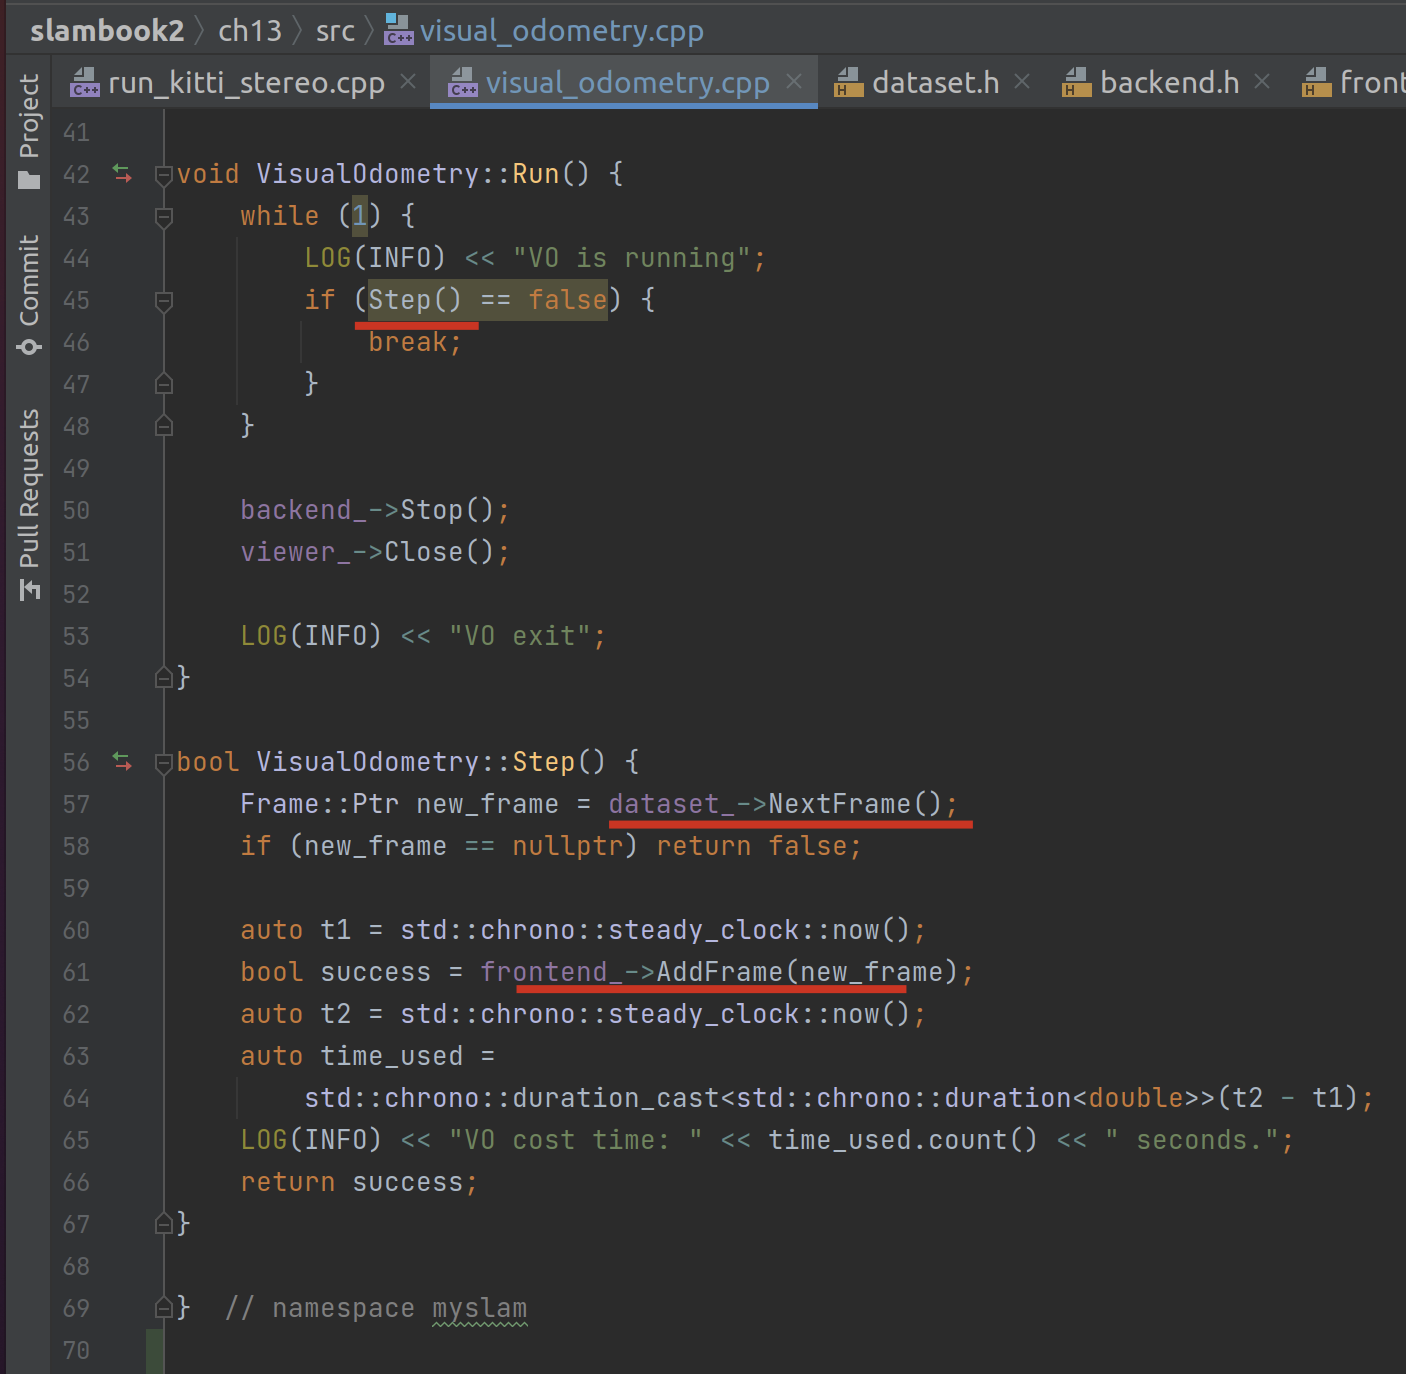The height and width of the screenshot is (1374, 1406).
Task: Close the backend.h tab
Action: (1262, 81)
